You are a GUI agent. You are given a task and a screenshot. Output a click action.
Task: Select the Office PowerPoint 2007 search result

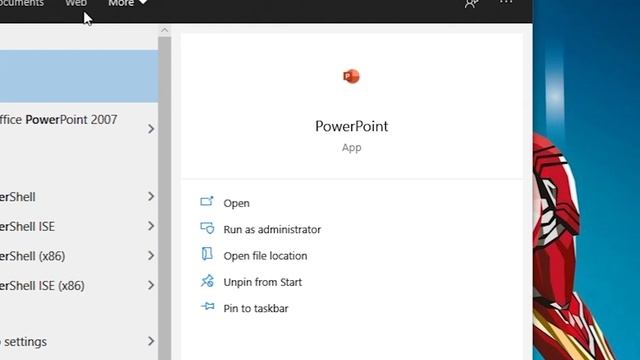pyautogui.click(x=79, y=129)
